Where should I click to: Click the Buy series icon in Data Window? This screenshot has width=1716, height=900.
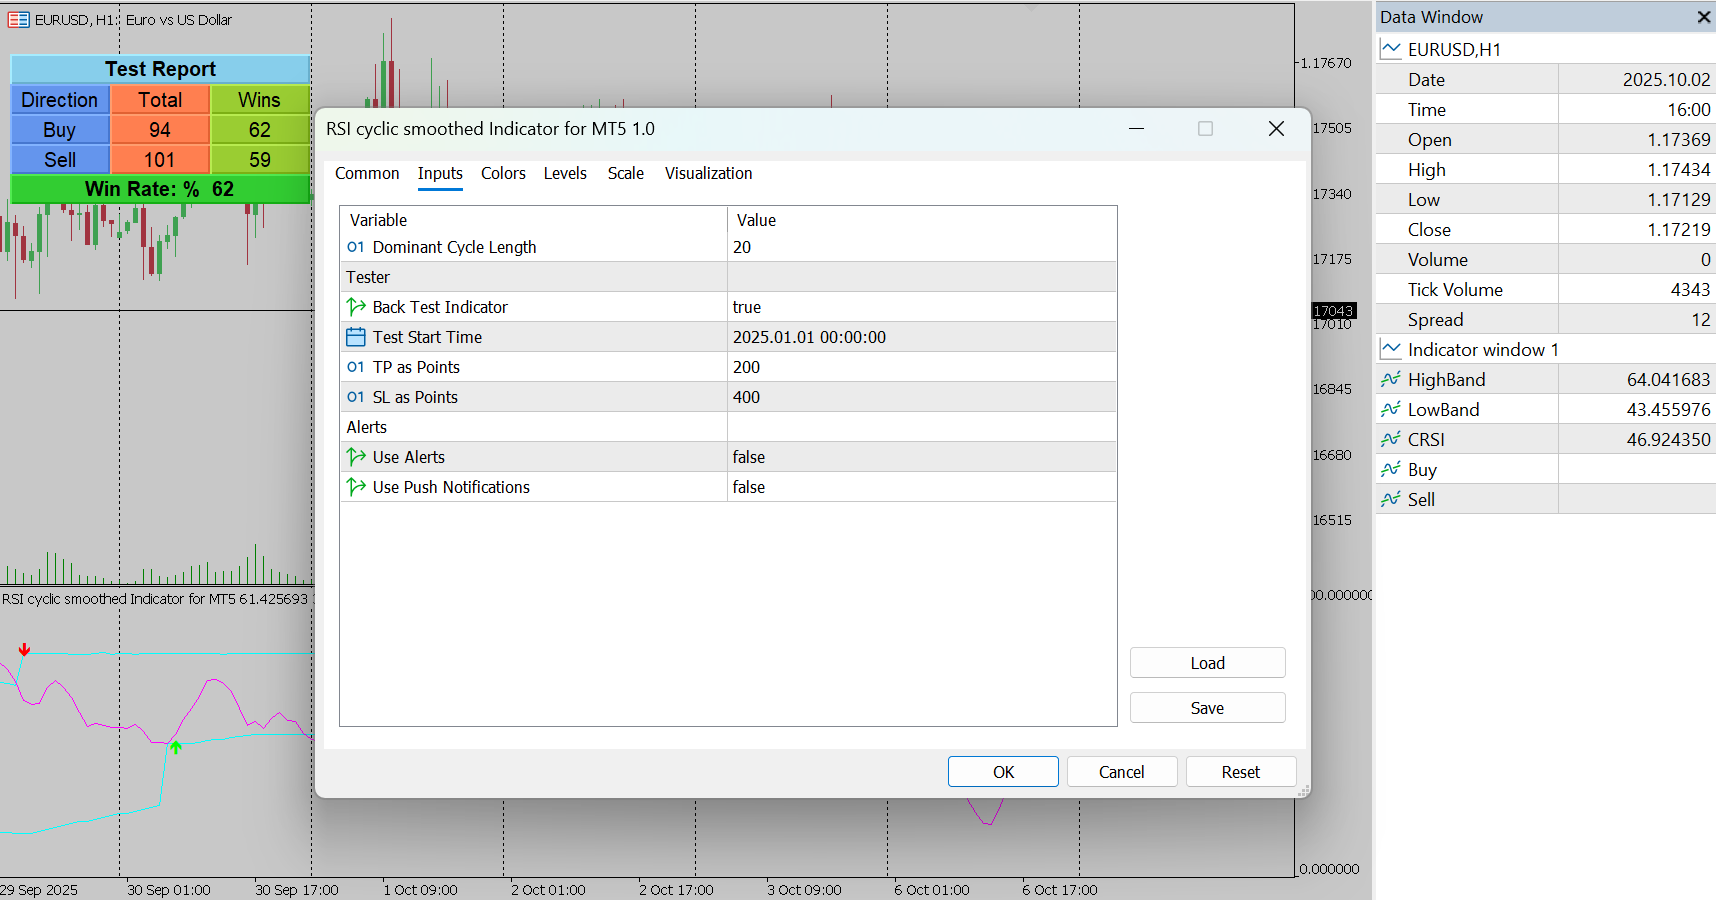[x=1390, y=469]
